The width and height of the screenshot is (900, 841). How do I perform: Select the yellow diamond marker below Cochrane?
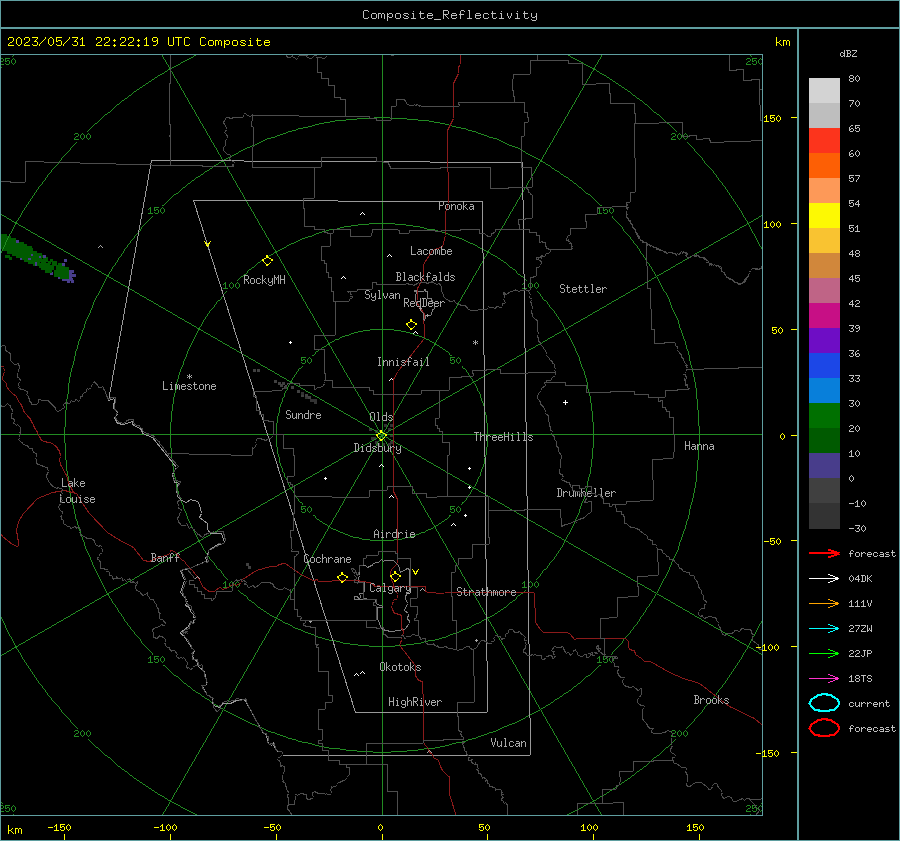tap(342, 577)
